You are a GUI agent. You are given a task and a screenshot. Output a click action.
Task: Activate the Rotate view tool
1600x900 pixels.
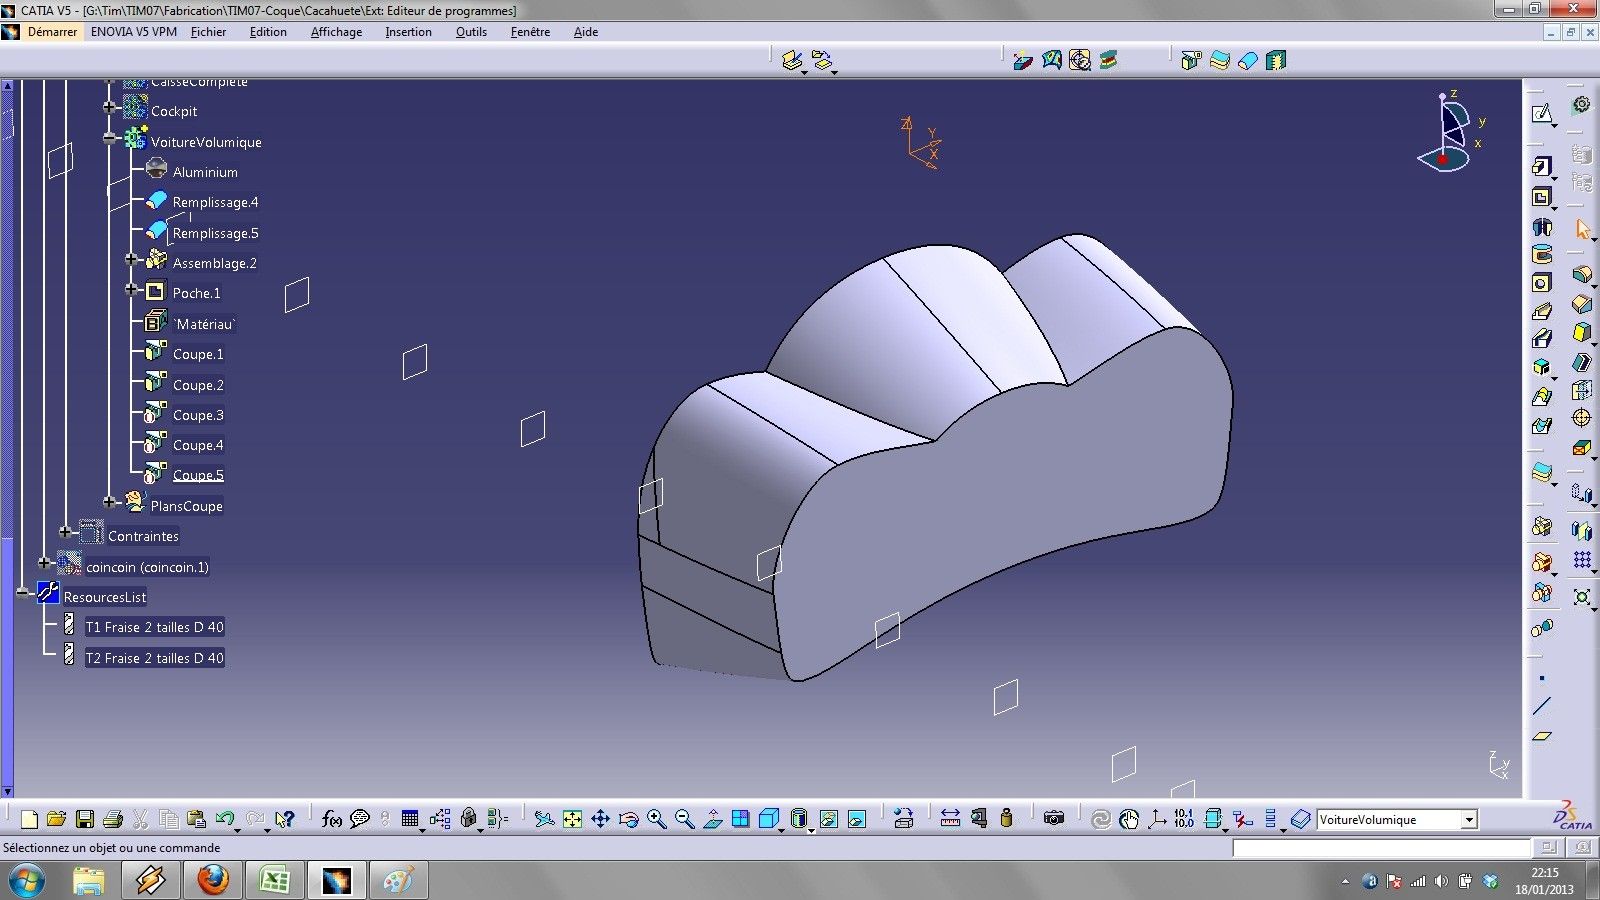pos(628,820)
